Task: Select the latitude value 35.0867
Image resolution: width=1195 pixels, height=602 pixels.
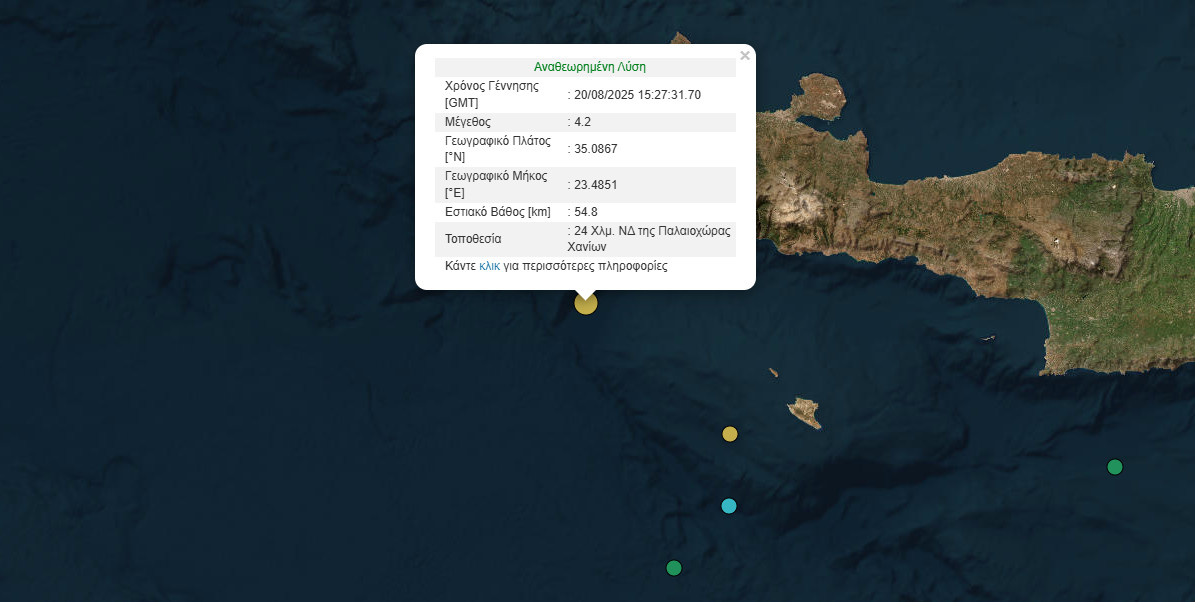Action: [595, 149]
